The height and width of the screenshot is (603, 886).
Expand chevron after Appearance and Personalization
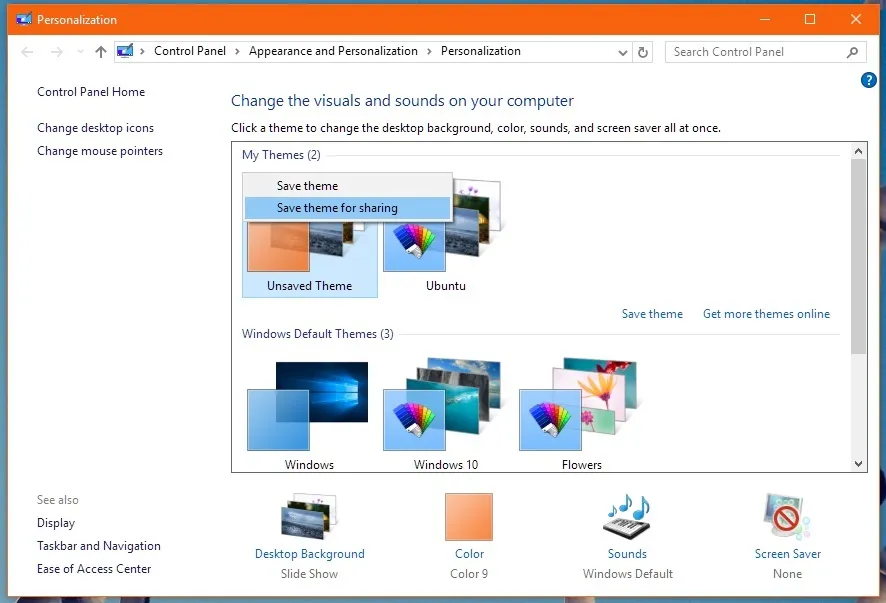[429, 51]
